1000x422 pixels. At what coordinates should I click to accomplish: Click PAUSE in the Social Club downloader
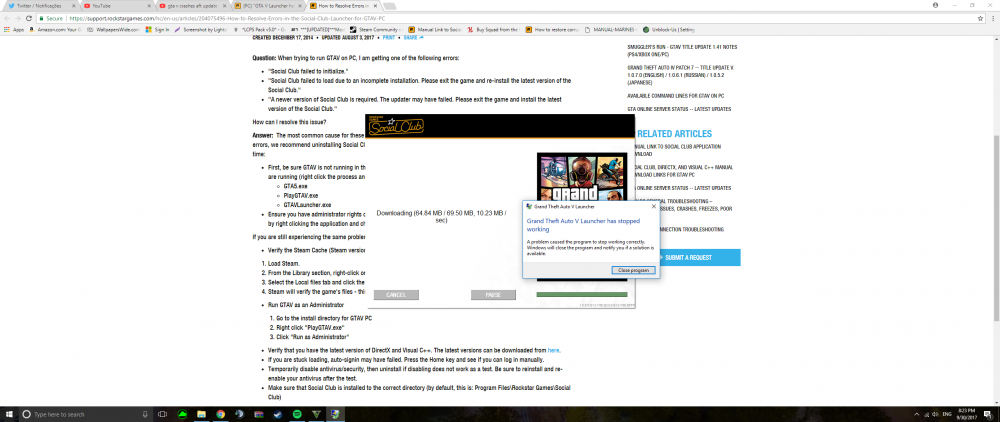pos(493,295)
